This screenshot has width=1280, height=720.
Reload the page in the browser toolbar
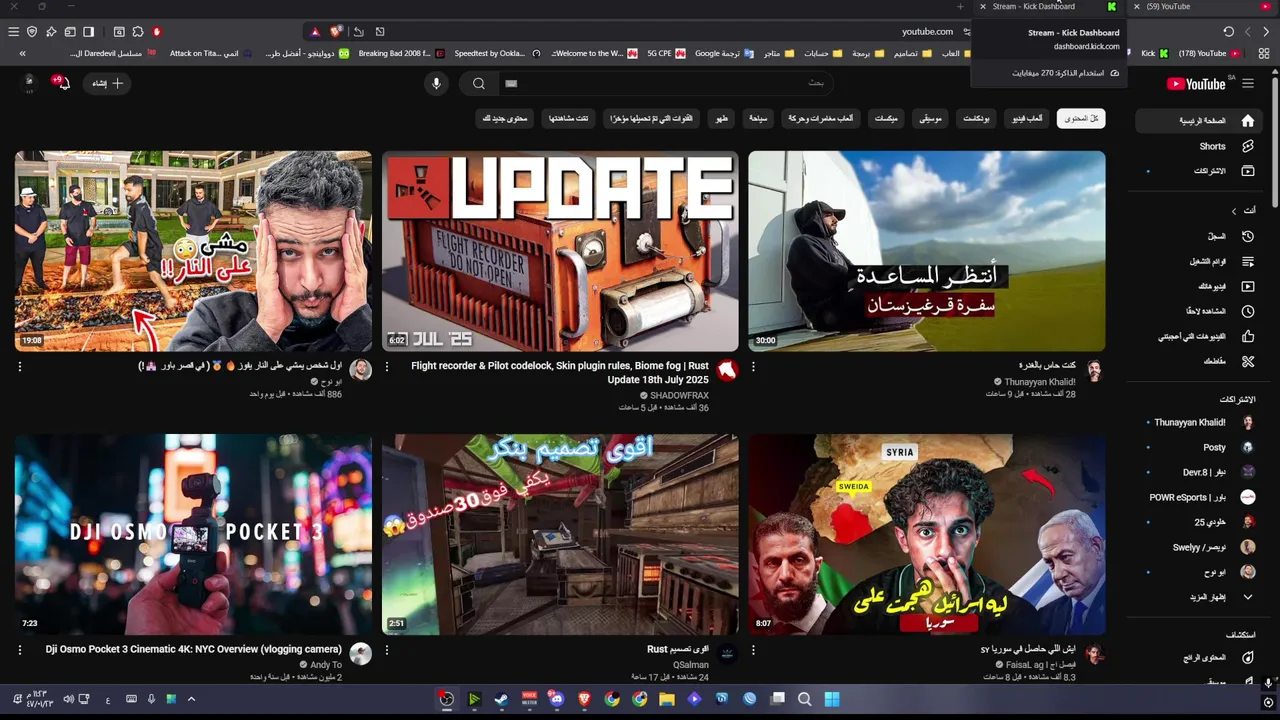[x=1228, y=32]
